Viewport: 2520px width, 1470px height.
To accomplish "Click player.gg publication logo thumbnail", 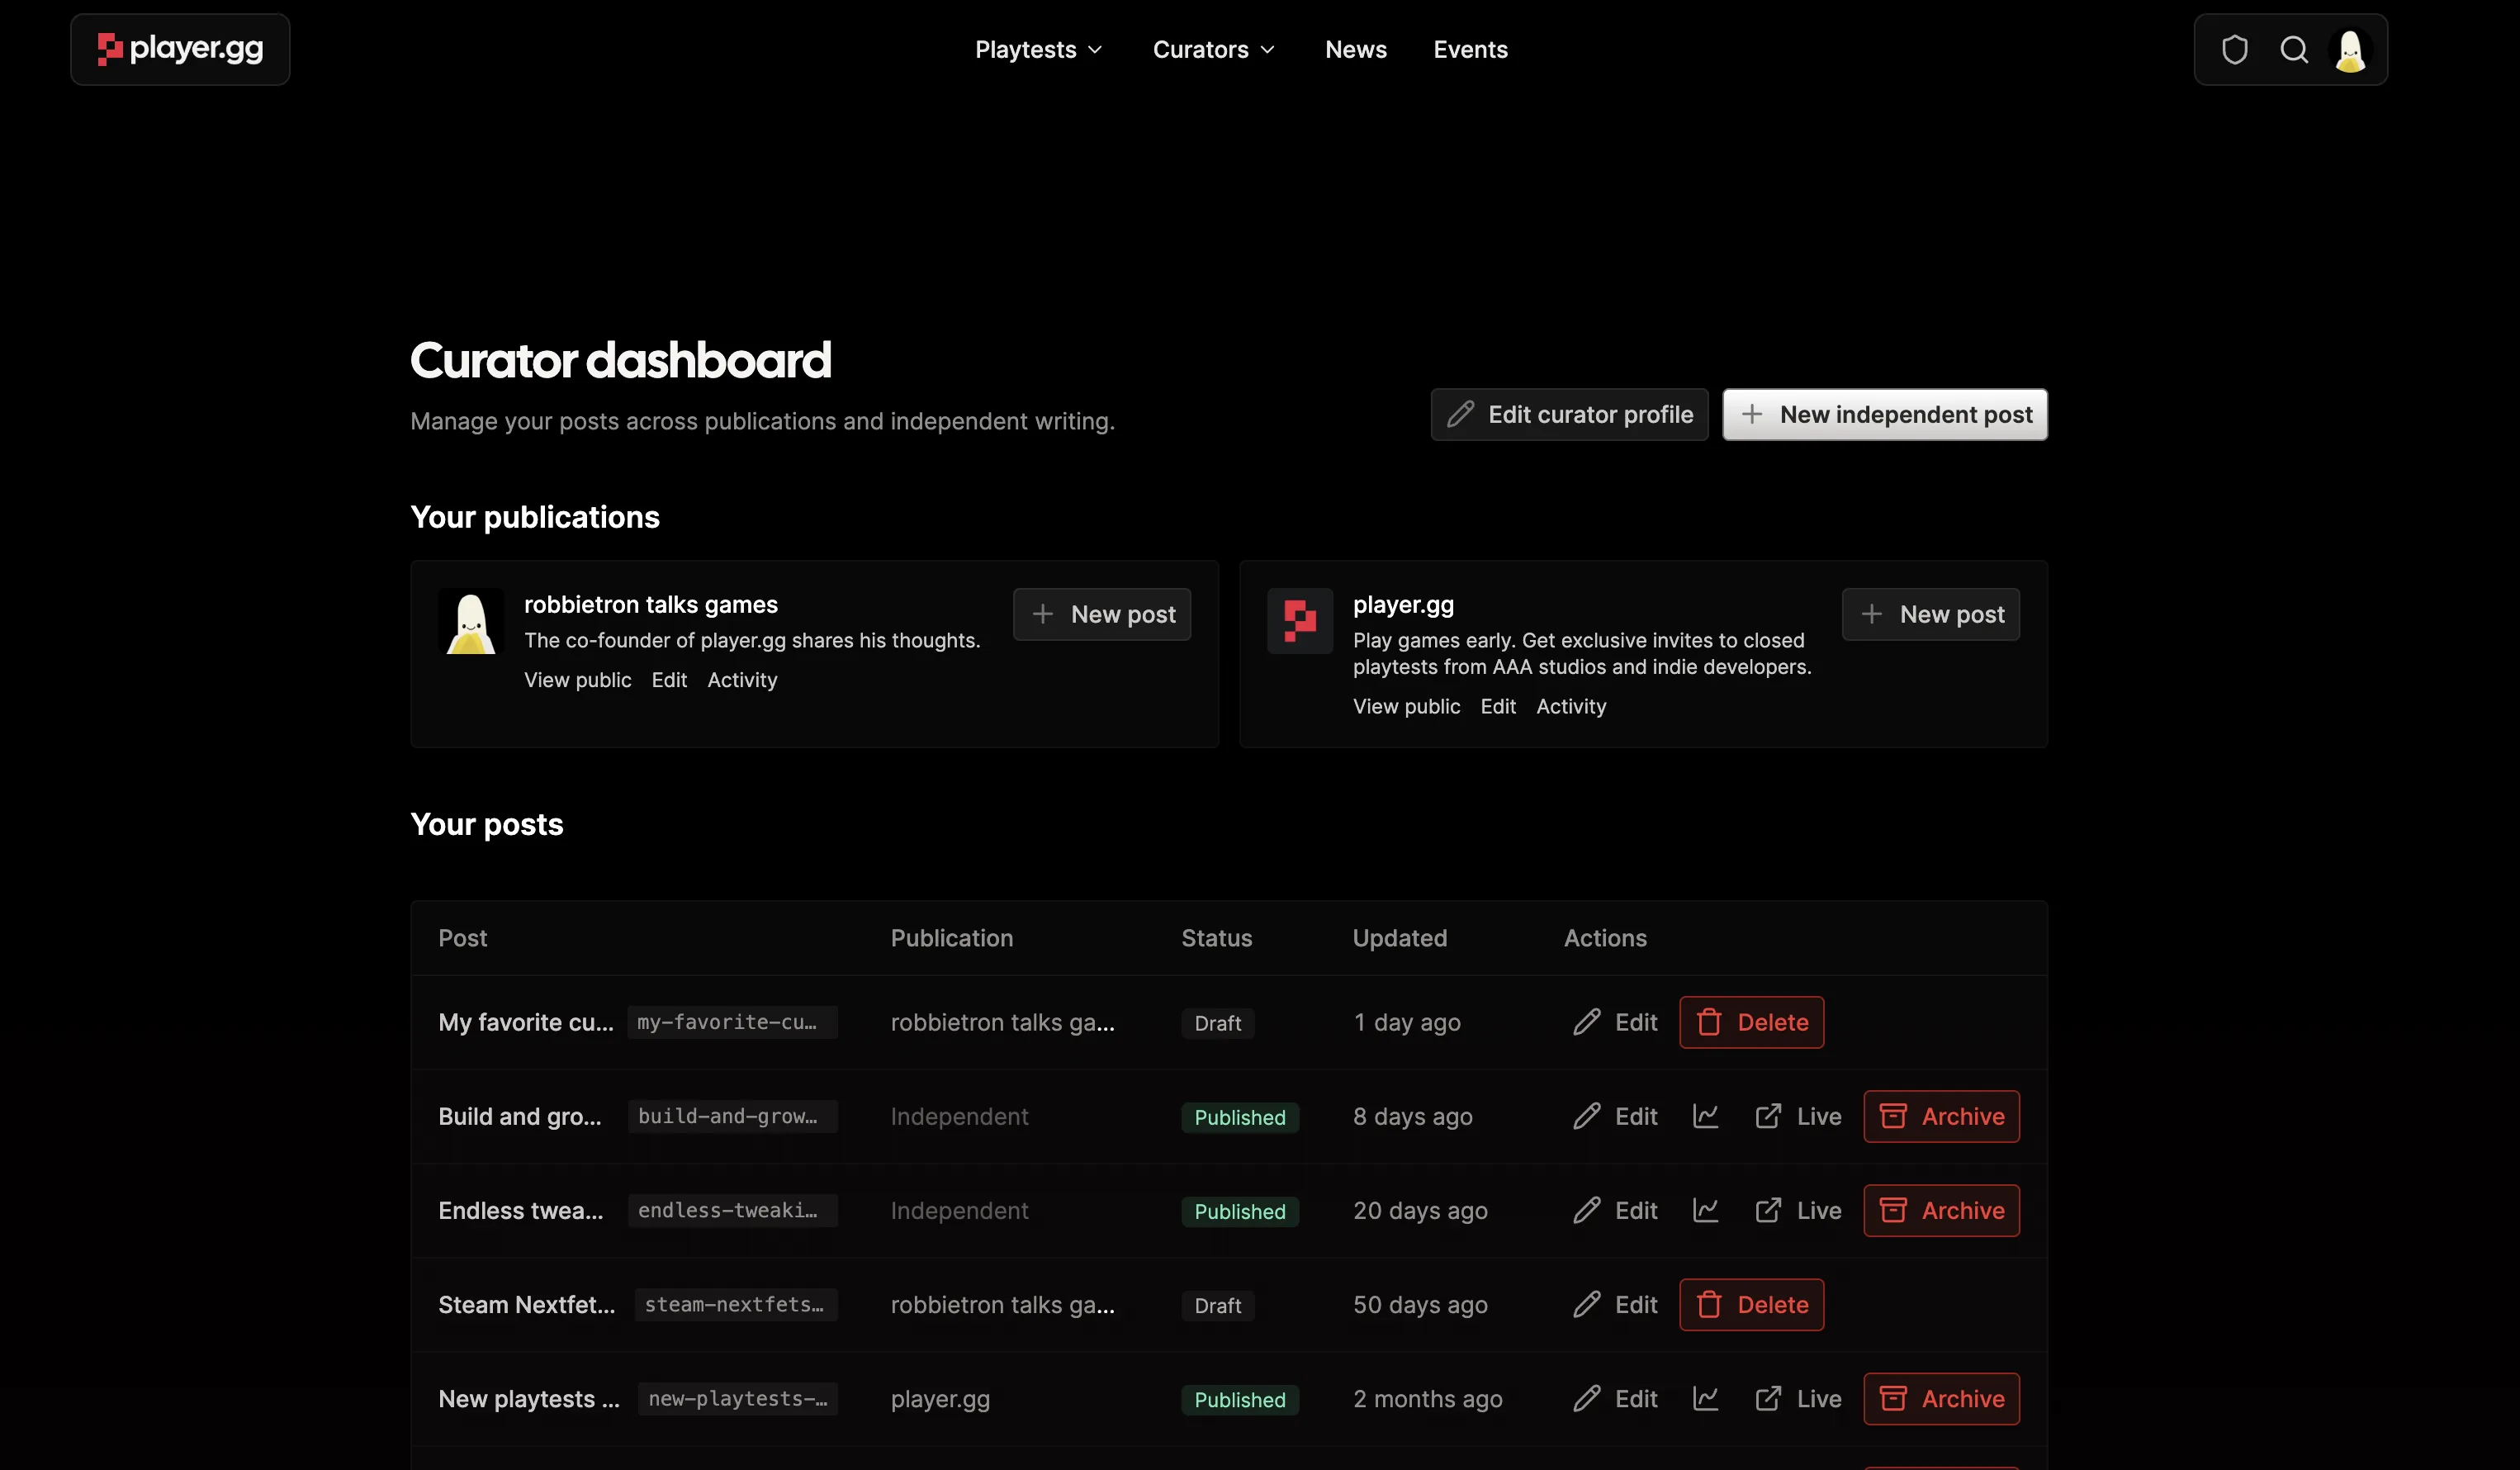I will click(x=1300, y=621).
